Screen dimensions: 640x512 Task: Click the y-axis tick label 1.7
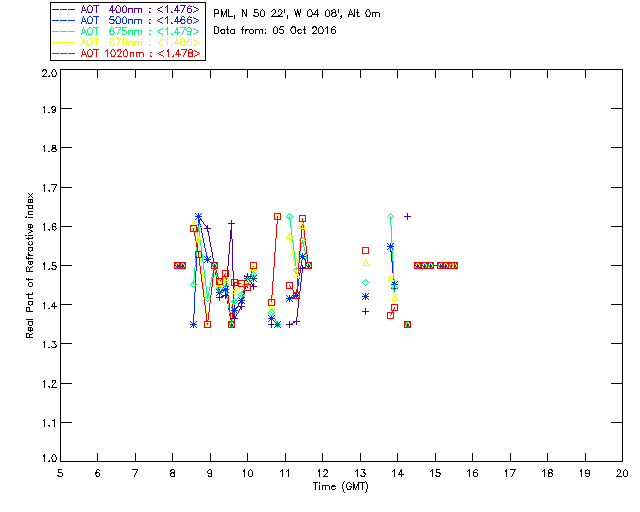[49, 188]
